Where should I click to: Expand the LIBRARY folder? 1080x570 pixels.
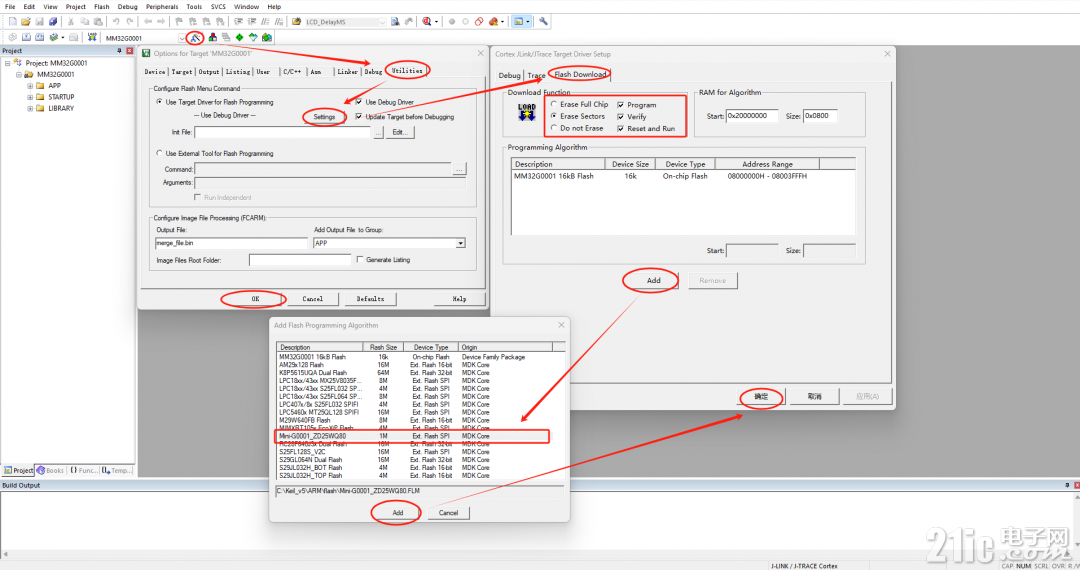click(x=30, y=108)
